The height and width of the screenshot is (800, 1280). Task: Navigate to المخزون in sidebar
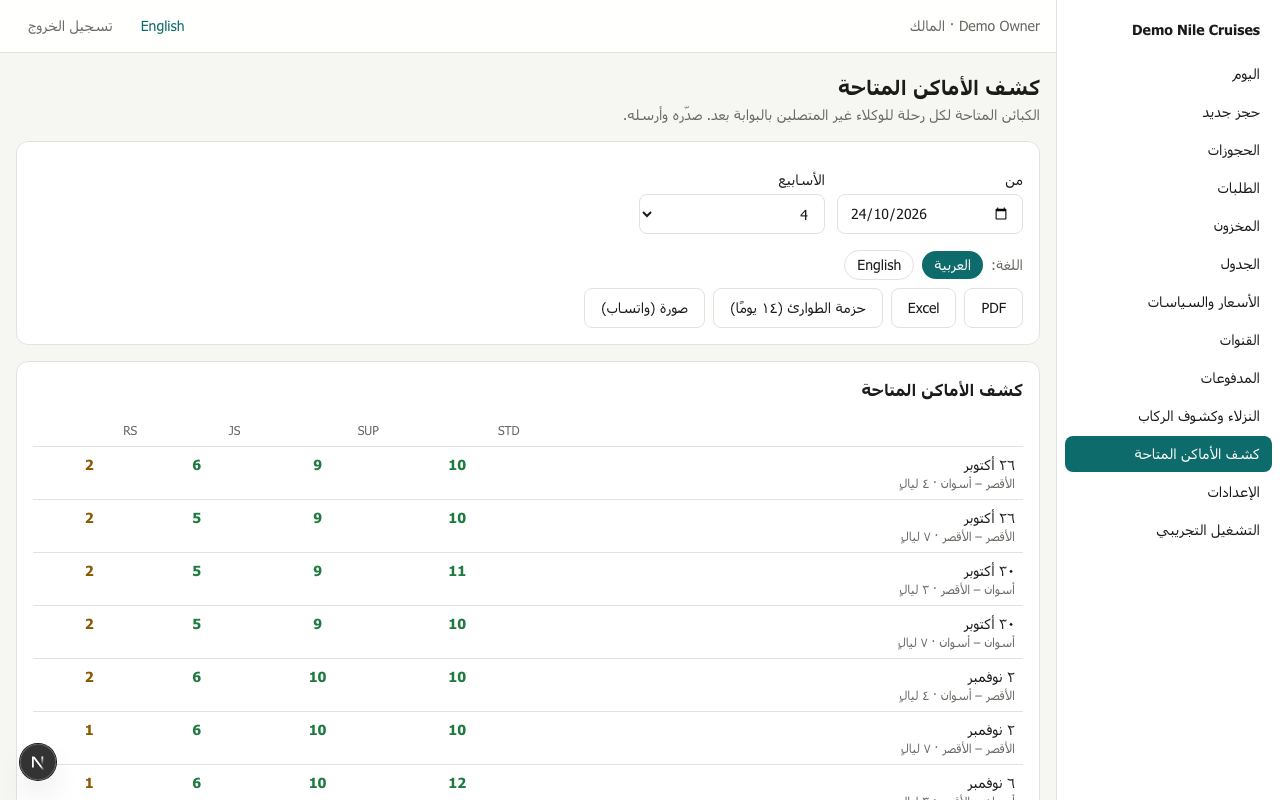point(1168,226)
